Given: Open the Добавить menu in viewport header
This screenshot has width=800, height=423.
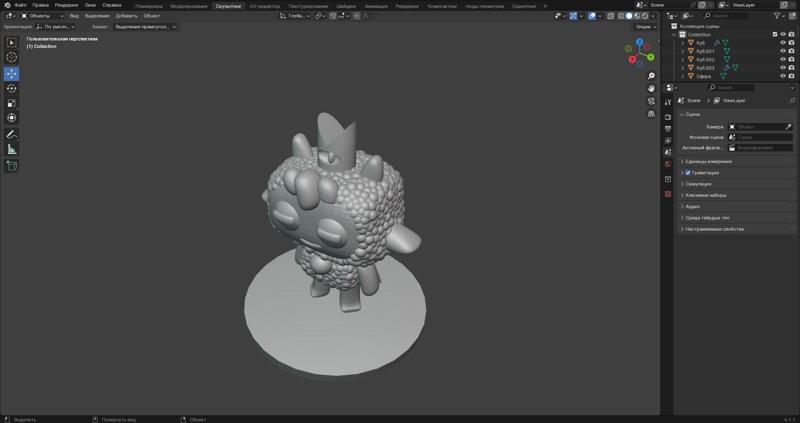Looking at the screenshot, I should (x=127, y=16).
